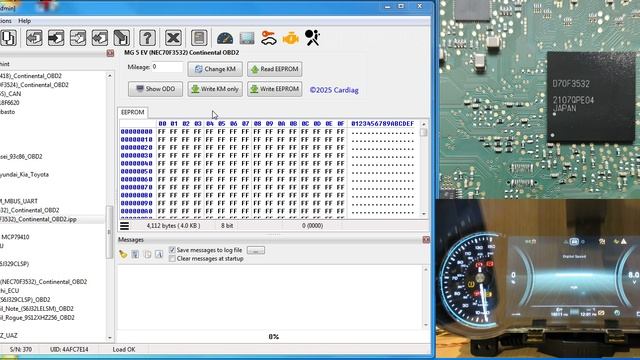Image resolution: width=640 pixels, height=360 pixels.
Task: Select the Note_(S6J32LELSM)_OBD2 list item
Action: click(x=37, y=309)
